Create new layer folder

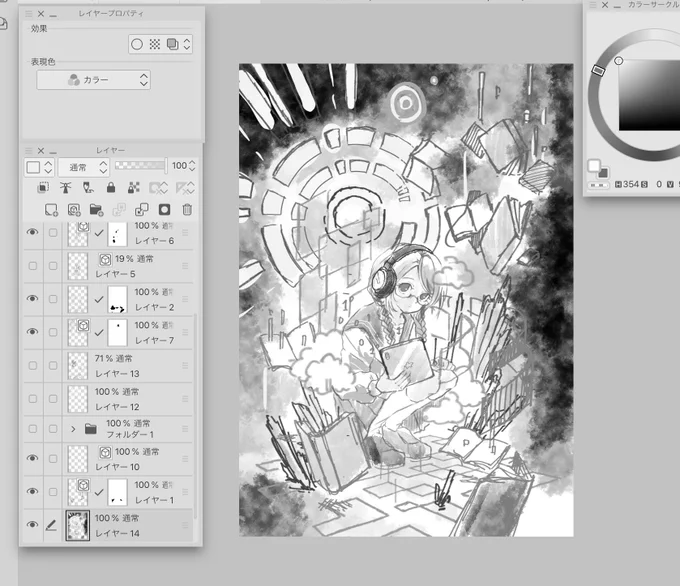pos(96,210)
